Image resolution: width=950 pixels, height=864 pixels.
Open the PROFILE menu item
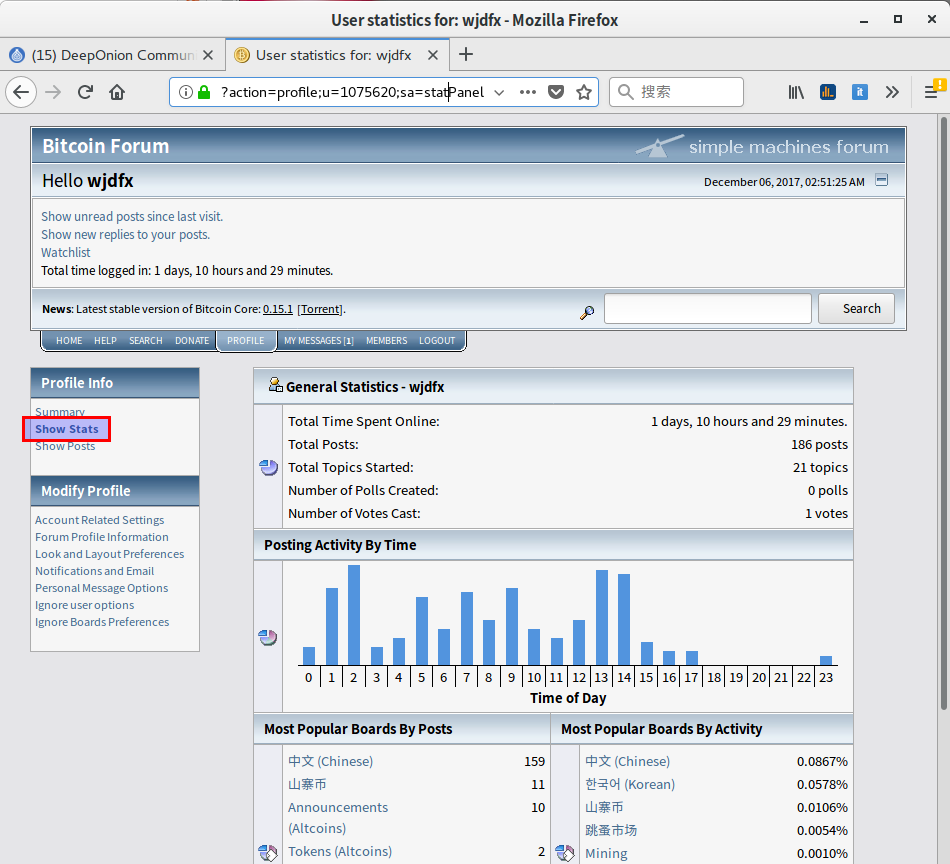coord(245,341)
